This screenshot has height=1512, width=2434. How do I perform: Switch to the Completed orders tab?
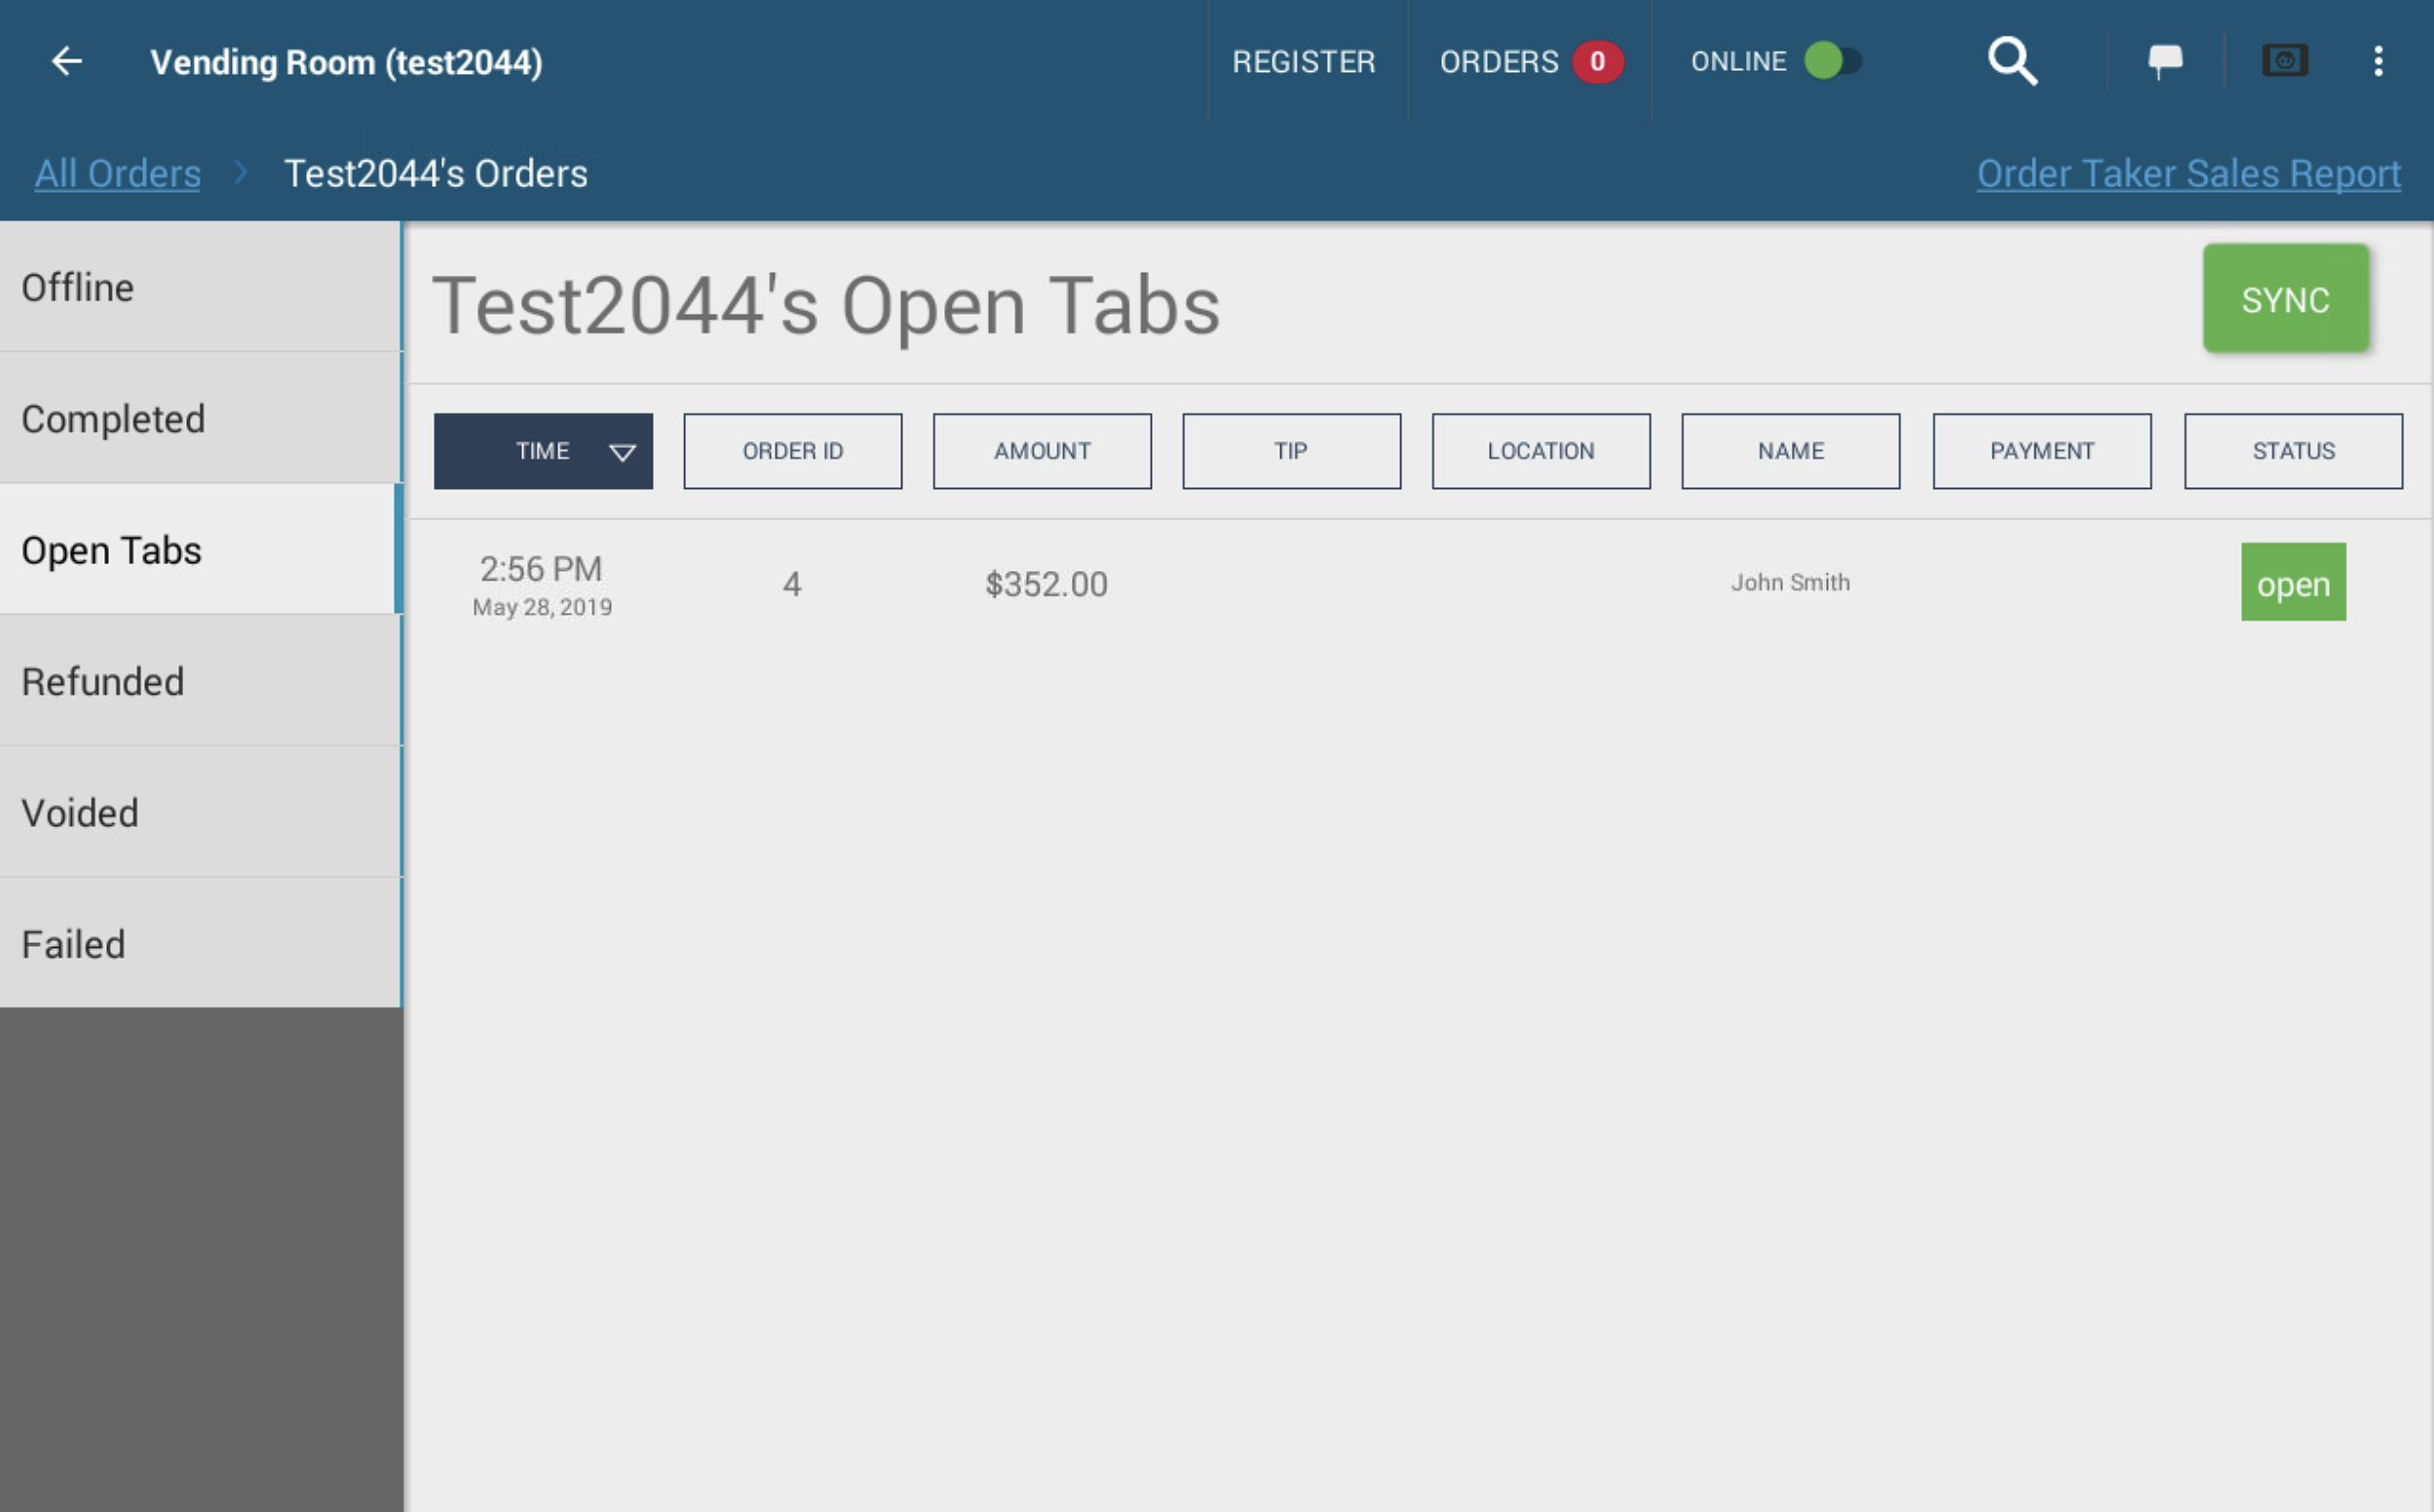point(200,418)
